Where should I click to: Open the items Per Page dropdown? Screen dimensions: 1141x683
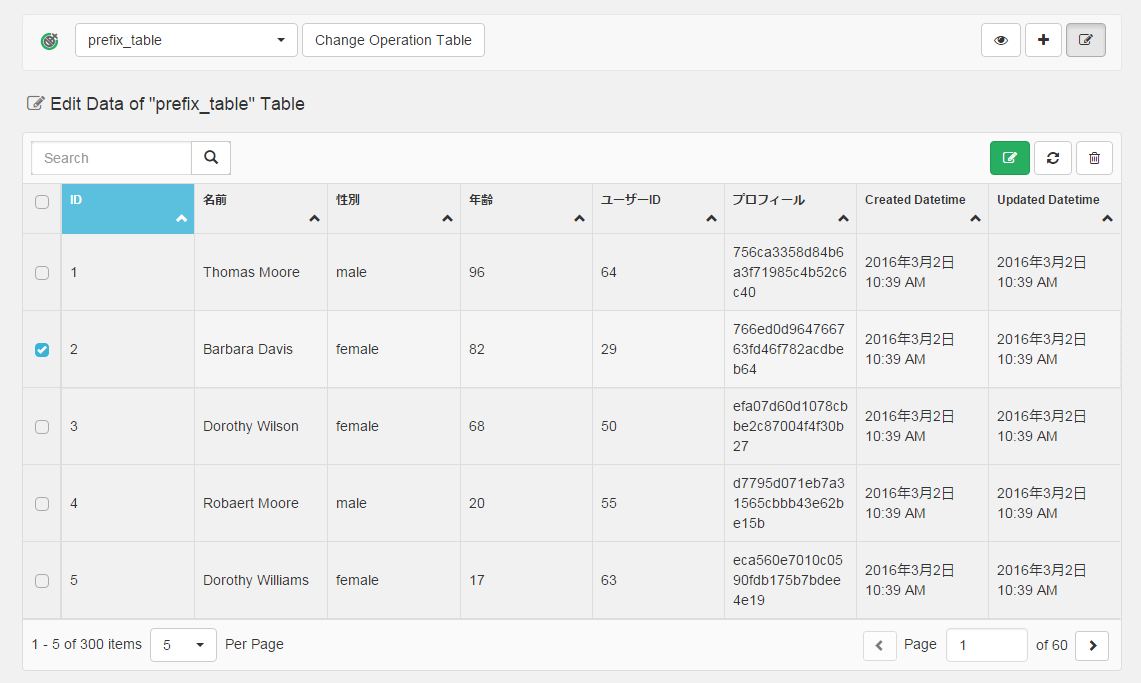(x=184, y=645)
